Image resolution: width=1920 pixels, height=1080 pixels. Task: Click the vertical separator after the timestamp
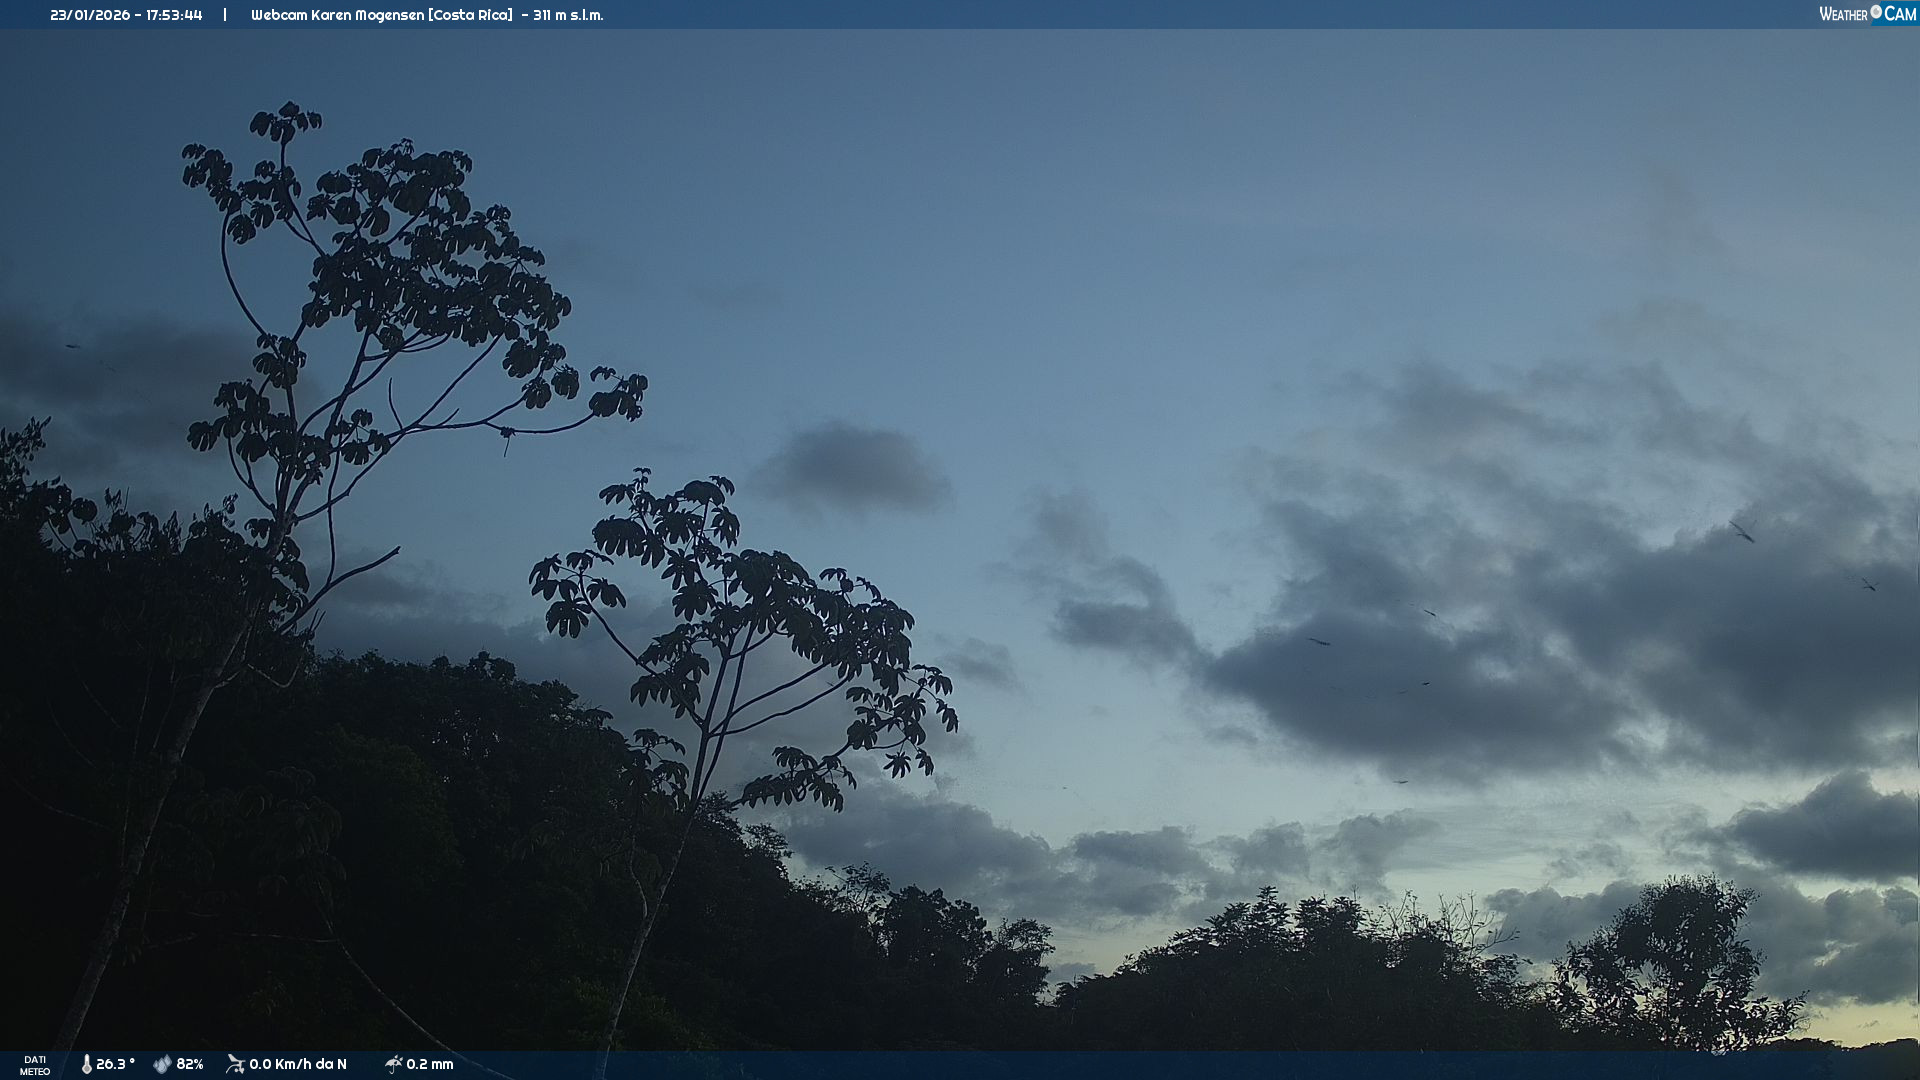(225, 15)
